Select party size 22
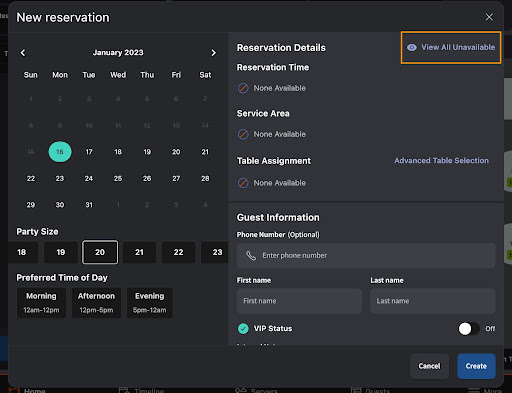512x393 pixels. tap(178, 252)
